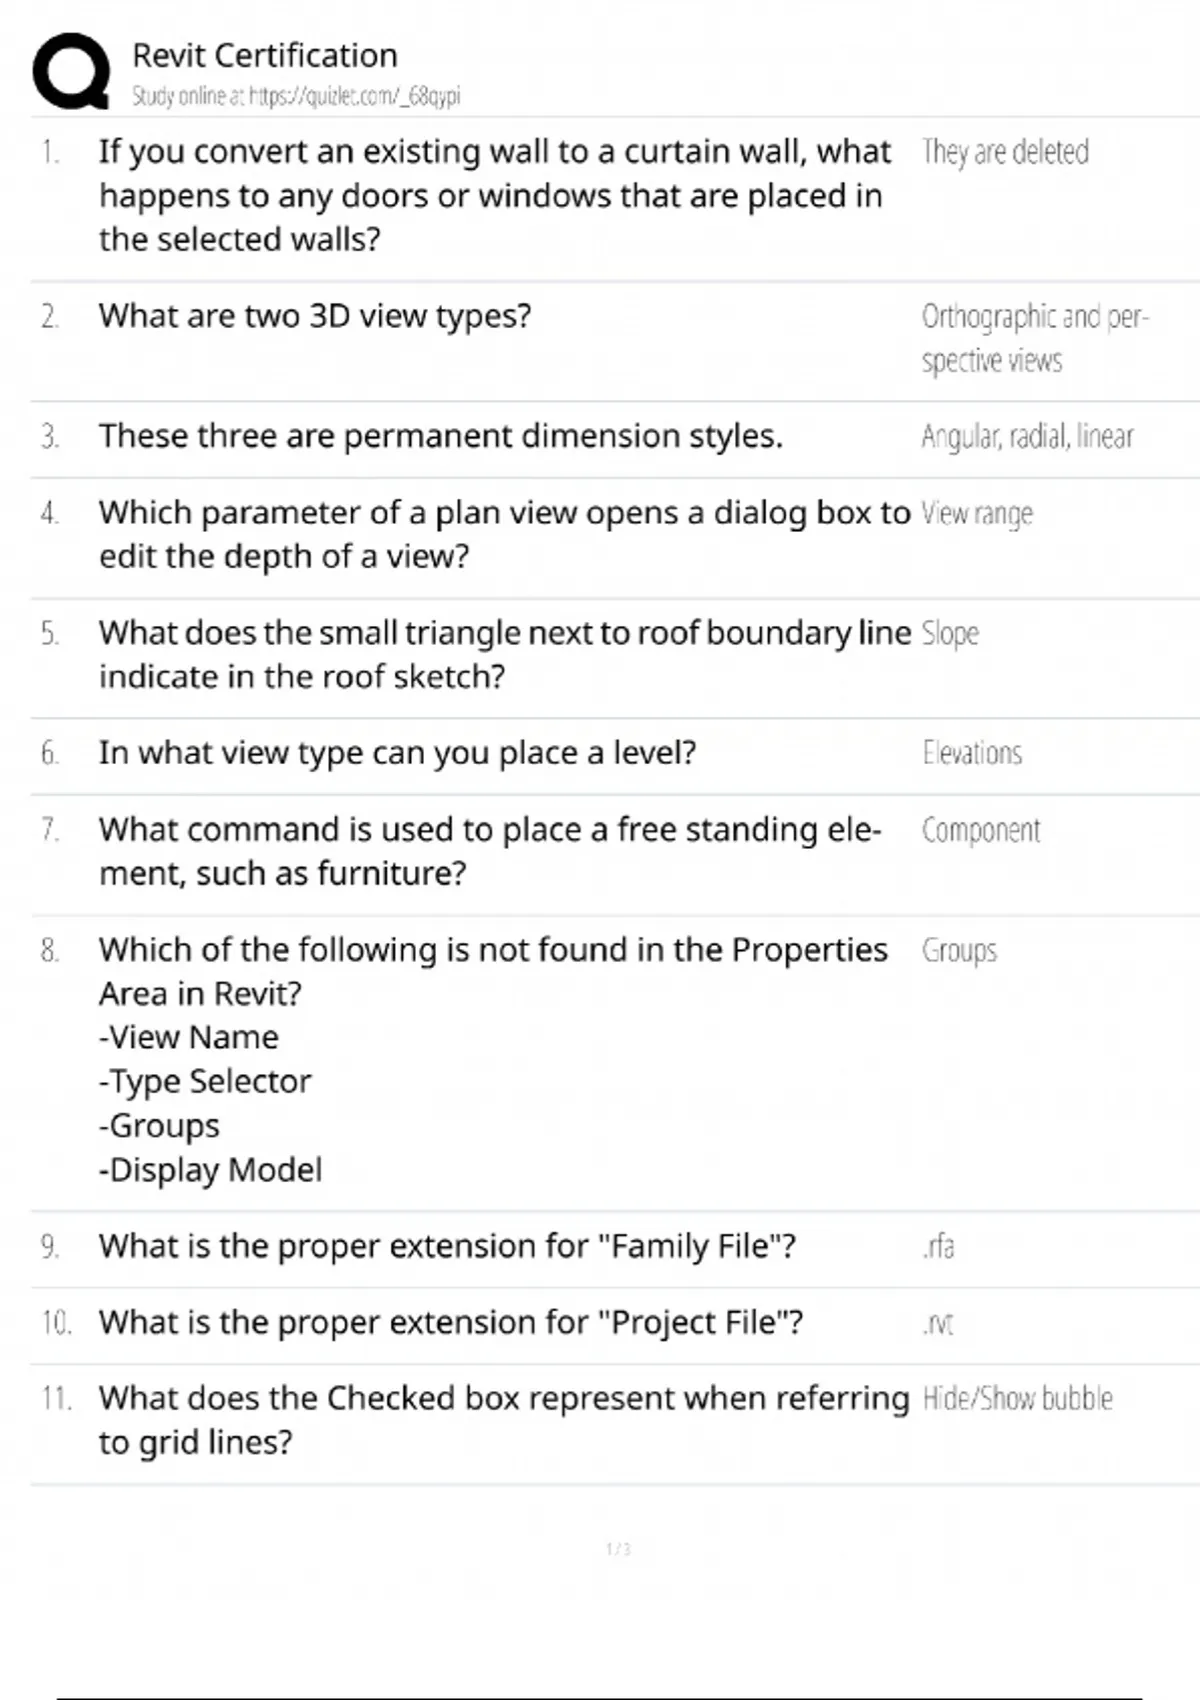
Task: Click the 'Slope' answer
Action: click(950, 634)
